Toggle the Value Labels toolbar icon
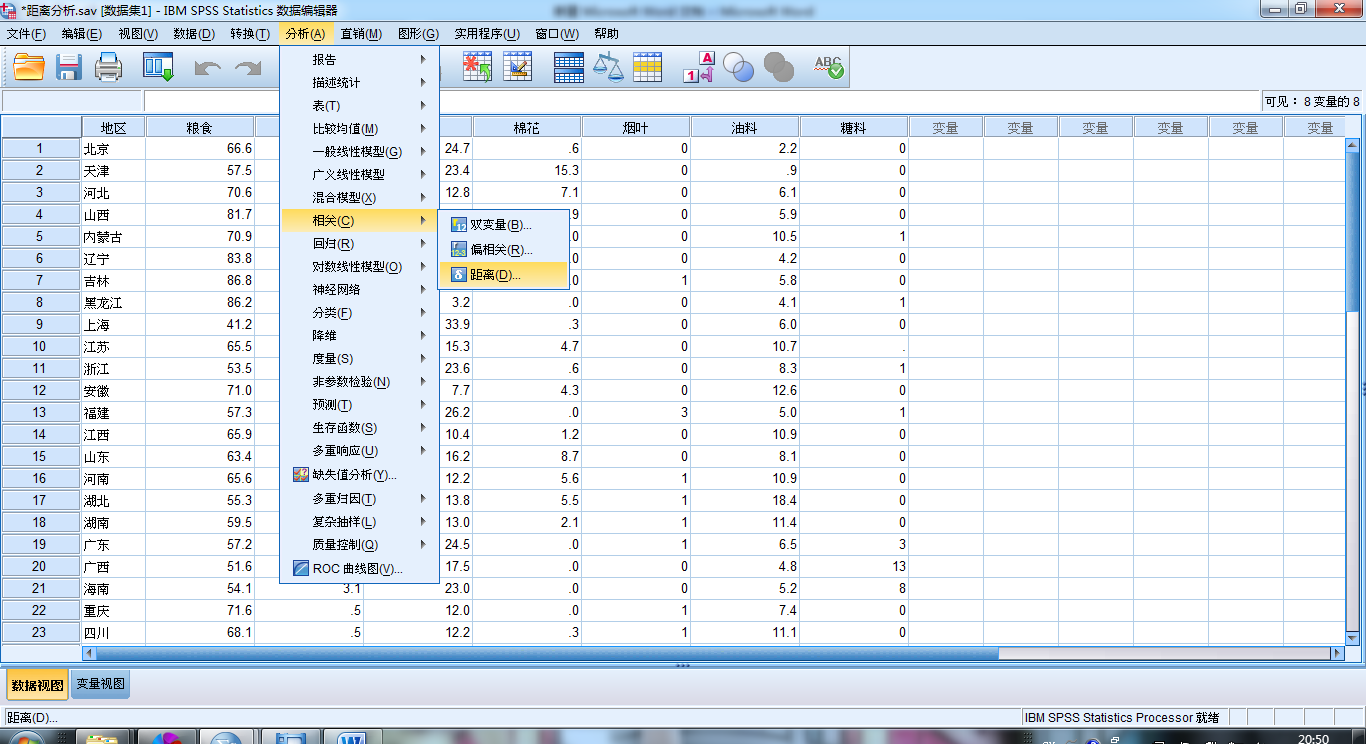1366x744 pixels. [x=698, y=67]
